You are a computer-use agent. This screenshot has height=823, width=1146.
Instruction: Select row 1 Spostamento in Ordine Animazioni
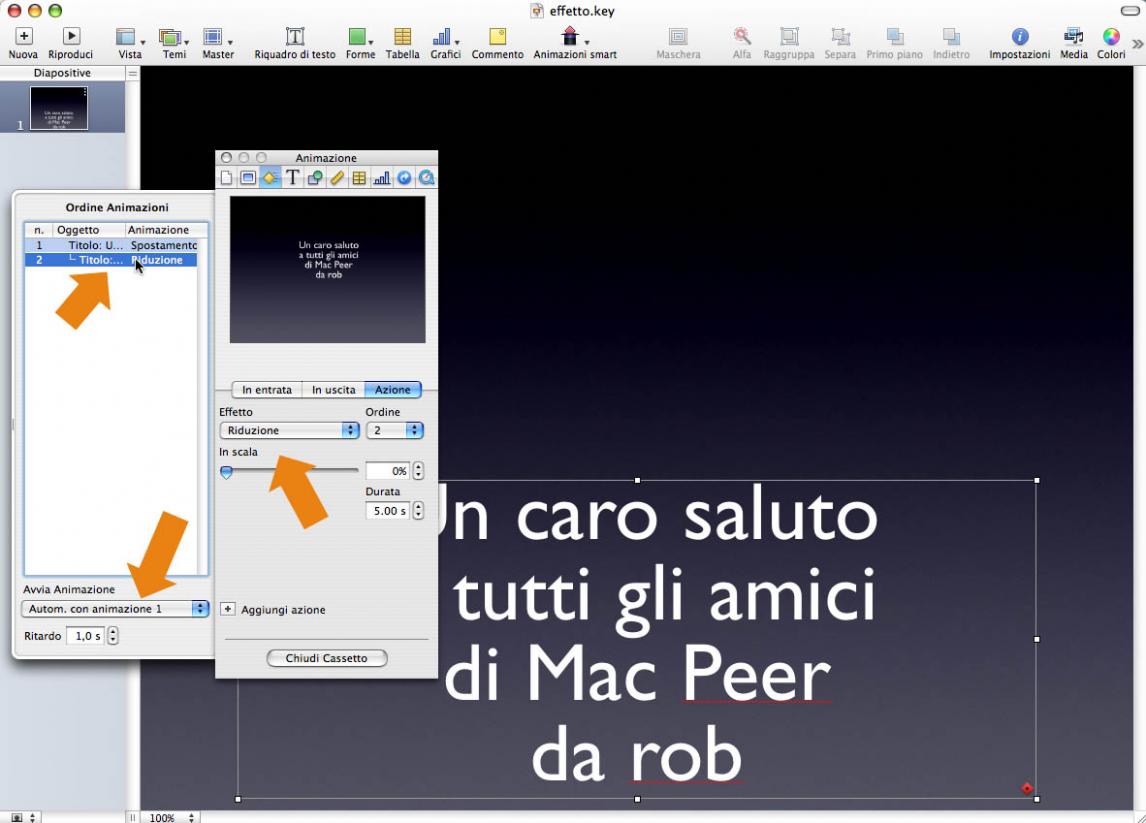coord(111,245)
